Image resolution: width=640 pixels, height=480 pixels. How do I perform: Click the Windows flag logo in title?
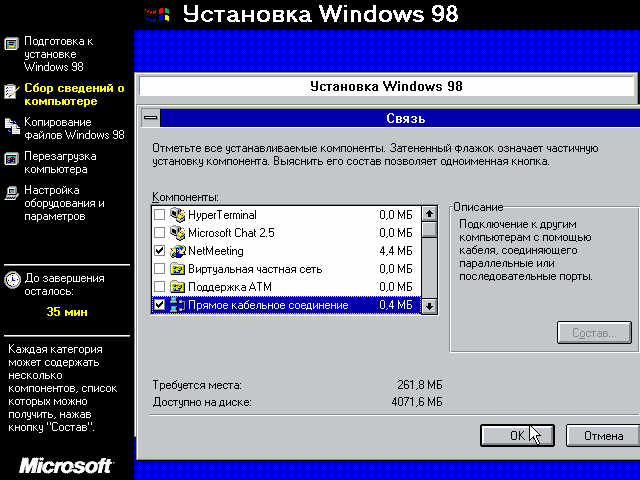(157, 15)
